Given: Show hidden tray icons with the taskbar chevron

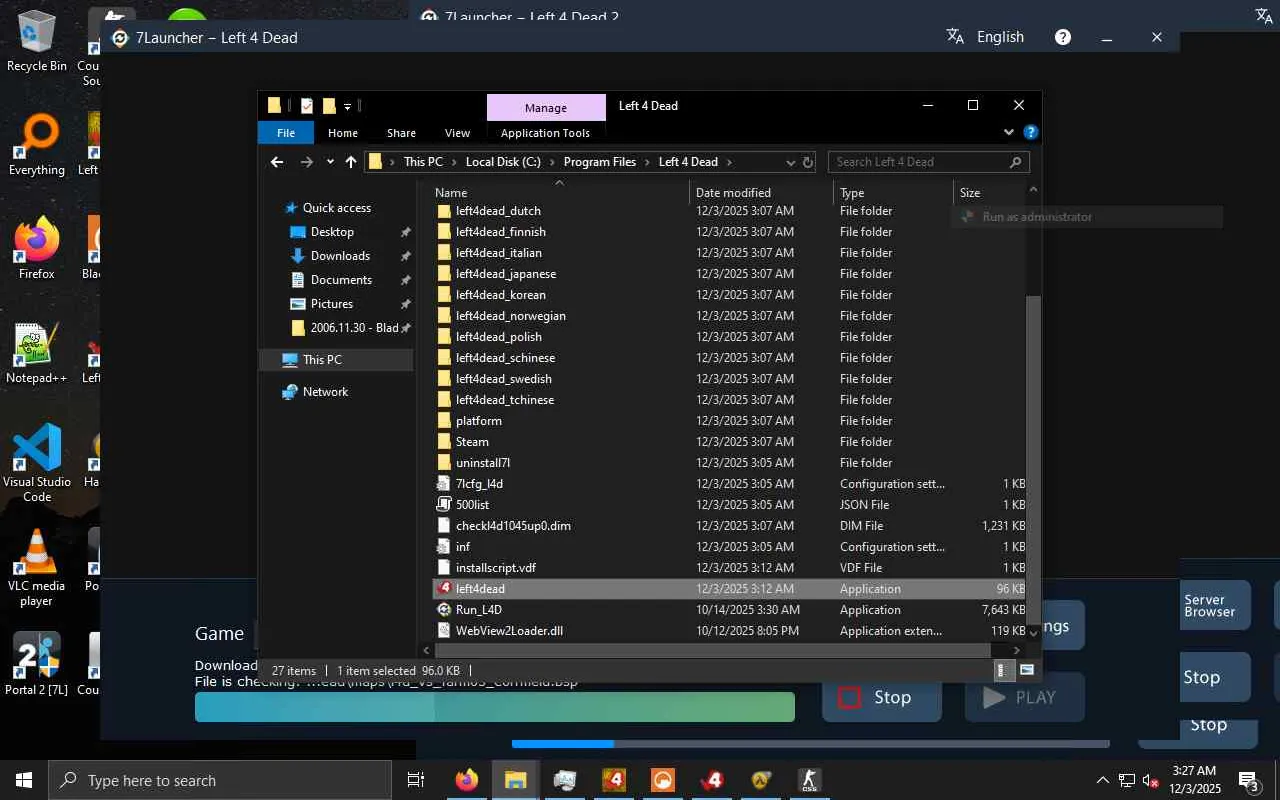Looking at the screenshot, I should 1103,780.
